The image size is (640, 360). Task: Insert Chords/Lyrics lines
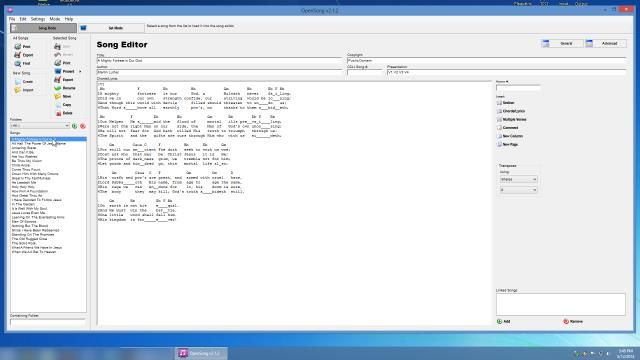point(511,111)
